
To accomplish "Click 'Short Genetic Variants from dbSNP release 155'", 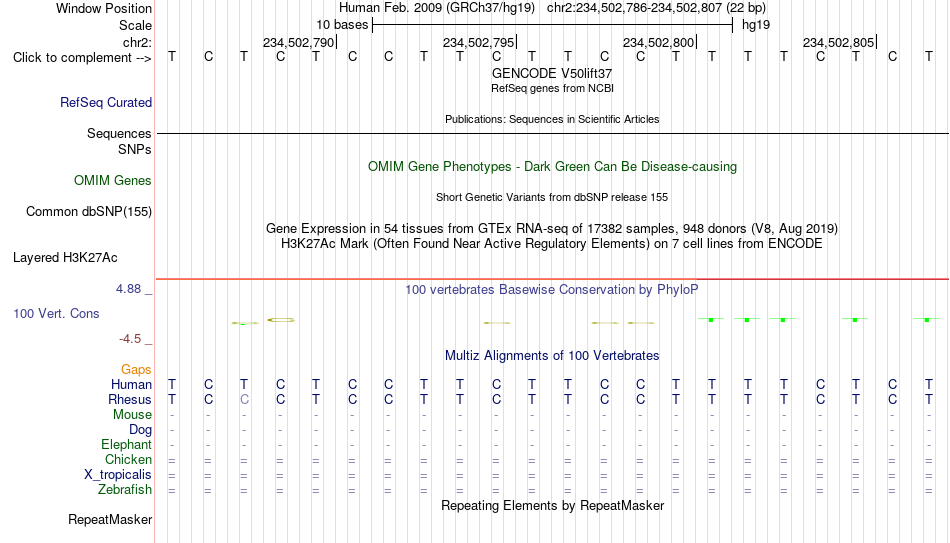I will coord(552,198).
